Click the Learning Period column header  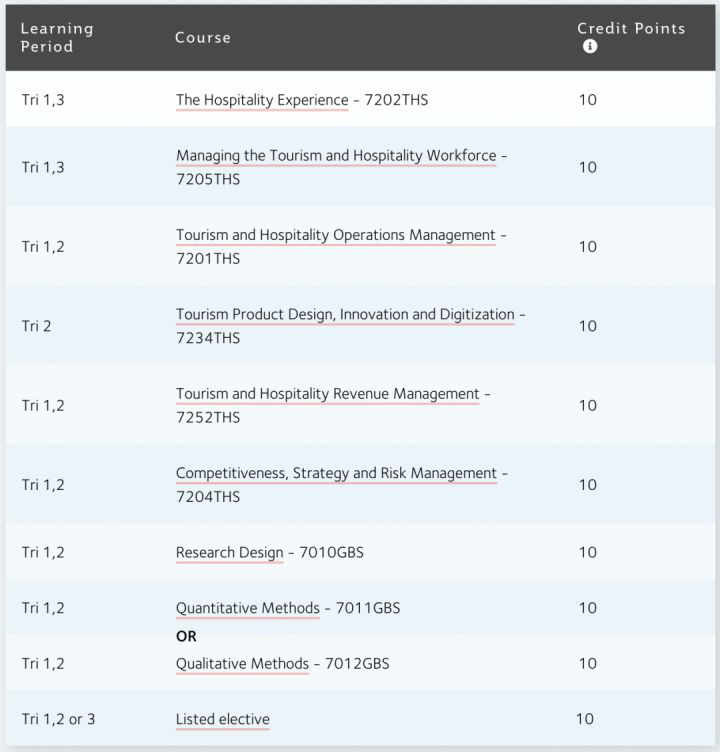pyautogui.click(x=56, y=37)
